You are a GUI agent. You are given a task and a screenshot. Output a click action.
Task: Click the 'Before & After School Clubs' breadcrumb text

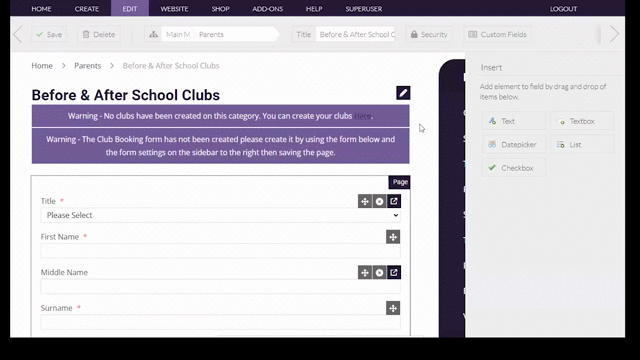pyautogui.click(x=171, y=66)
